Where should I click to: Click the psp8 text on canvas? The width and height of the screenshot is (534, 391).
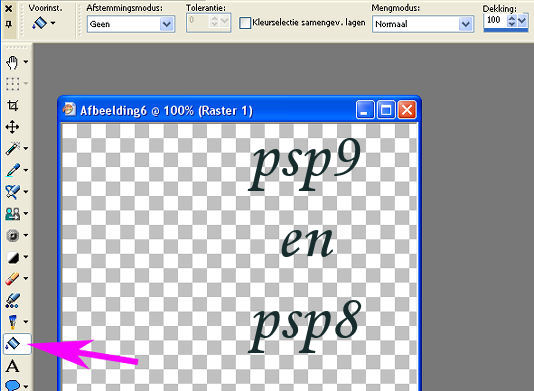pyautogui.click(x=305, y=325)
